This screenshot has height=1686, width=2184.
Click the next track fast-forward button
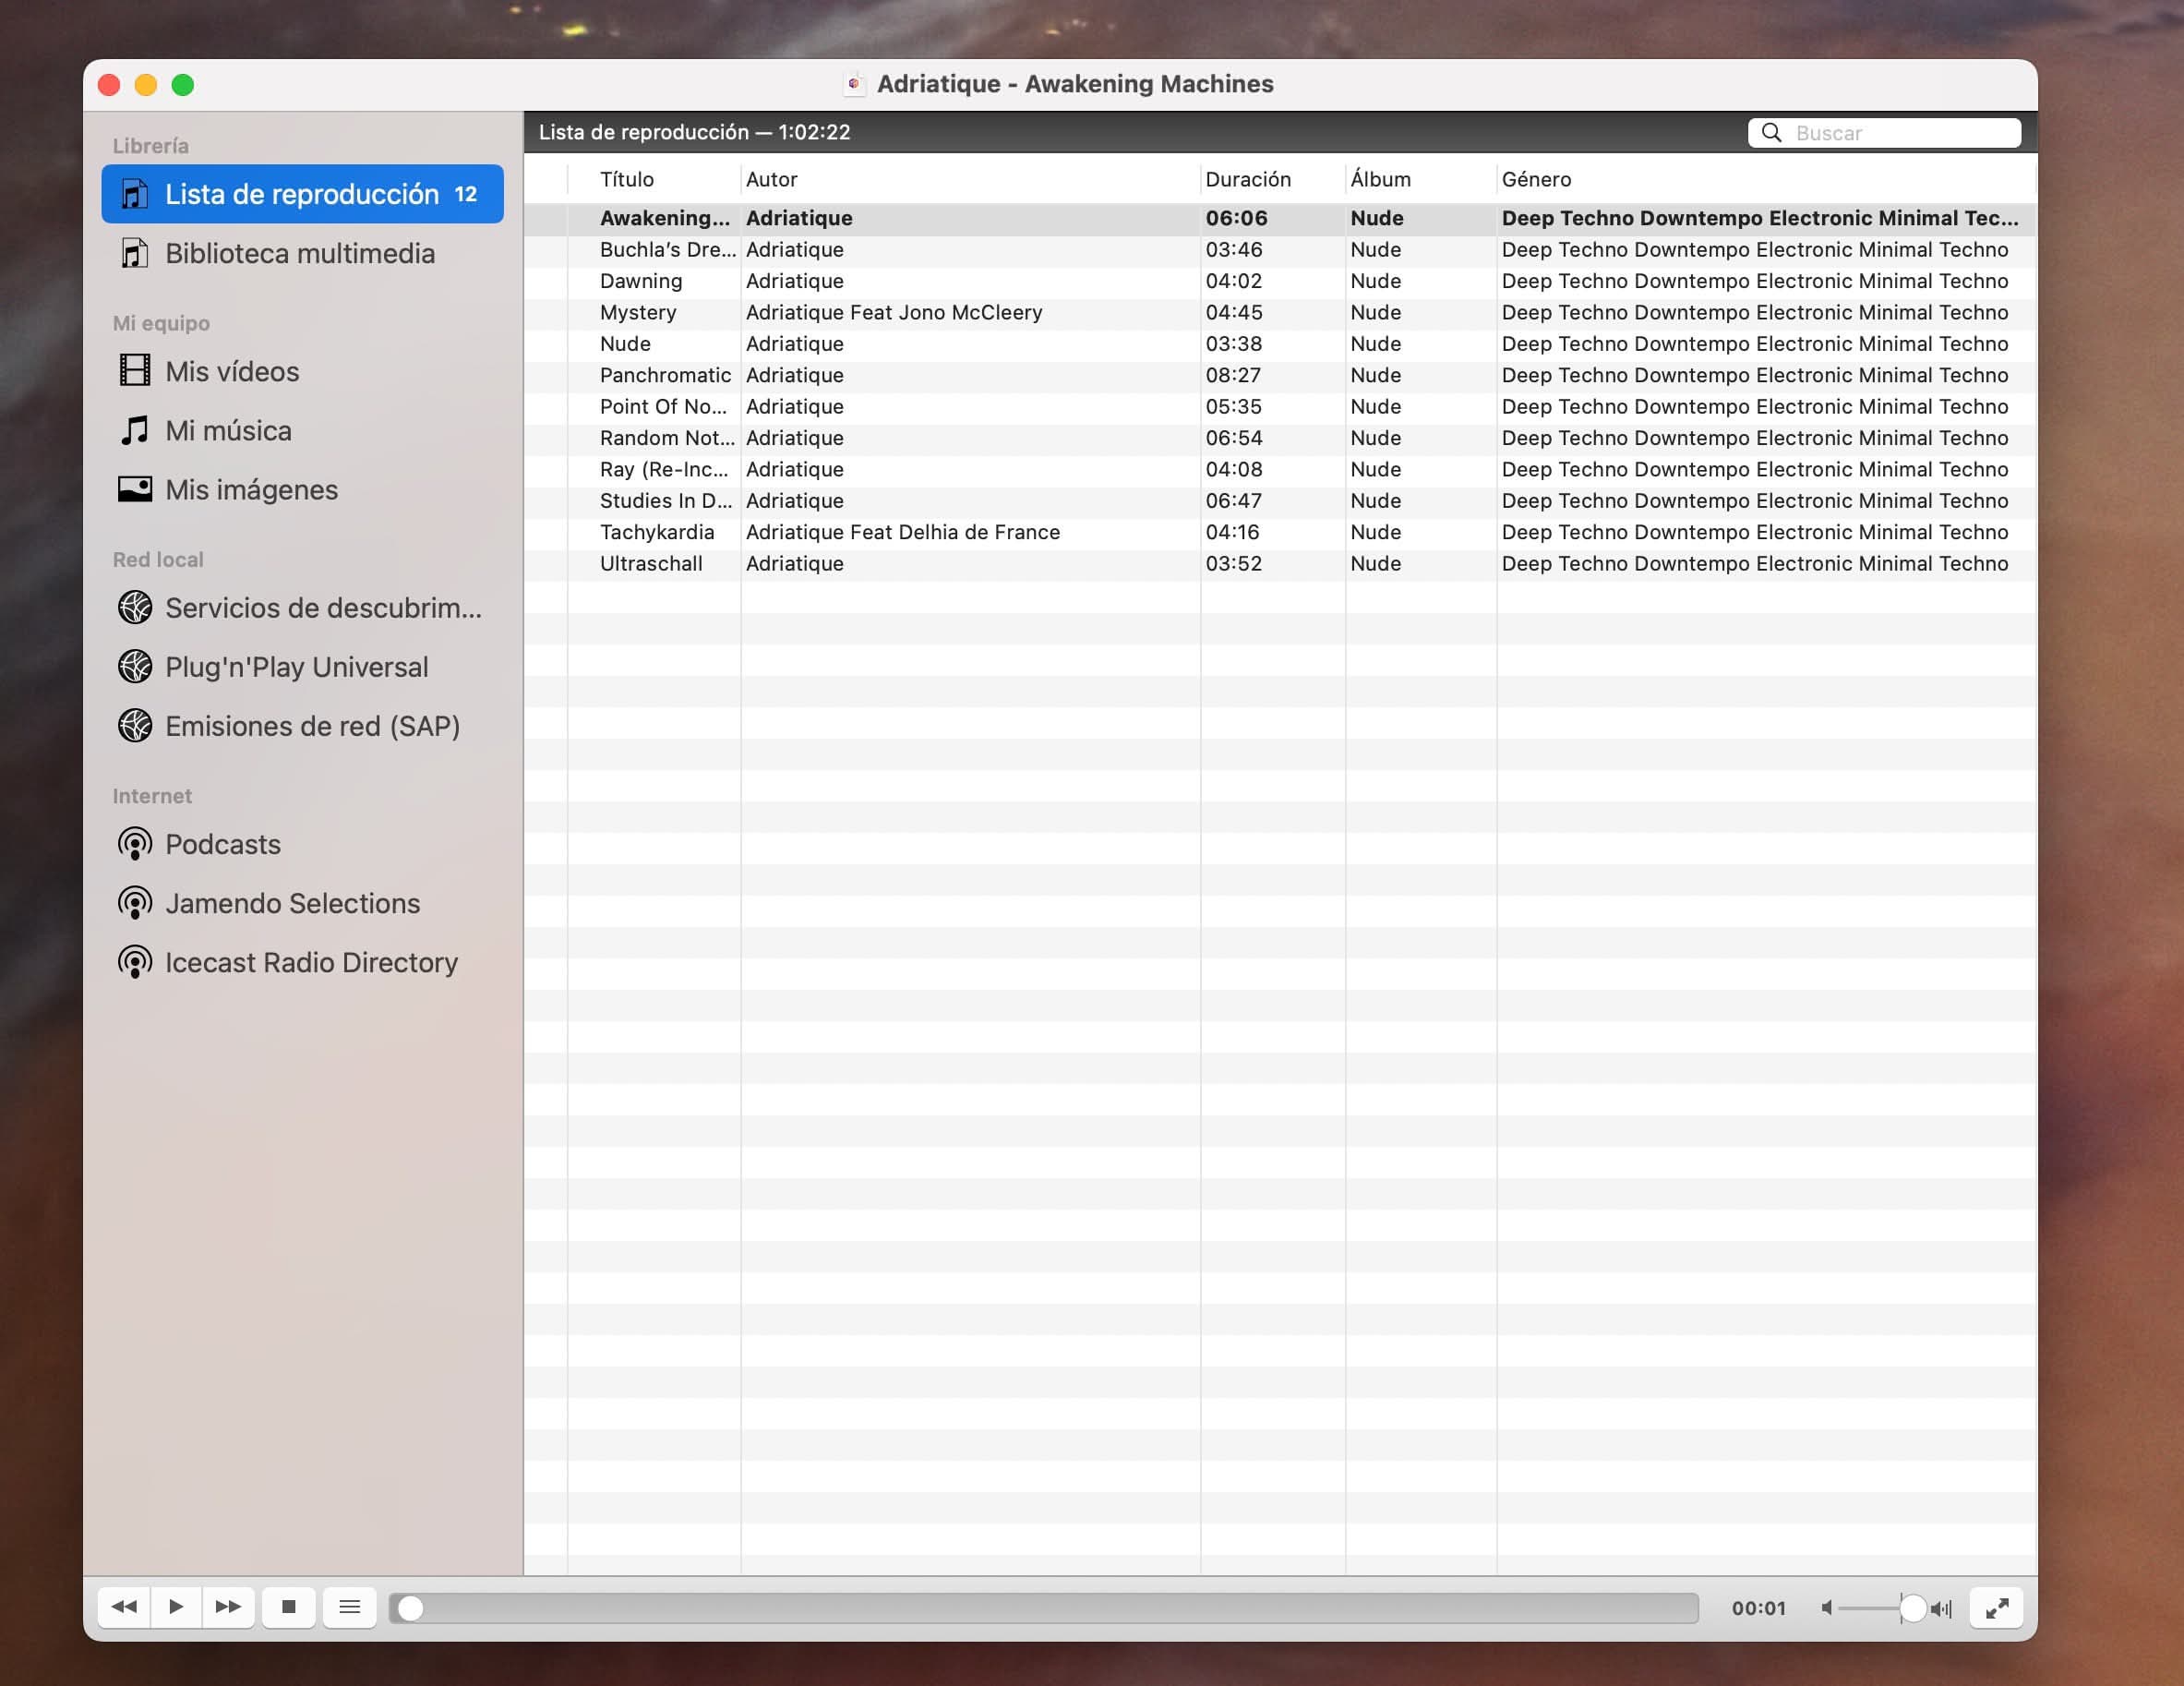pyautogui.click(x=228, y=1607)
